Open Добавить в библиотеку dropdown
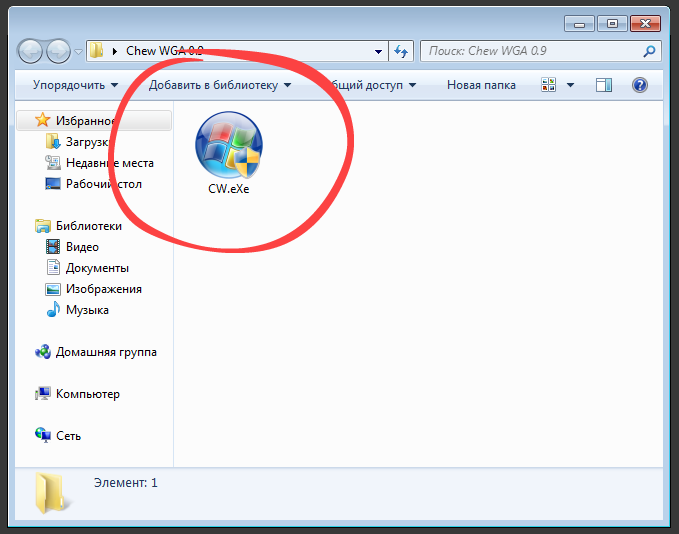Screen dimensions: 679x534 220,85
